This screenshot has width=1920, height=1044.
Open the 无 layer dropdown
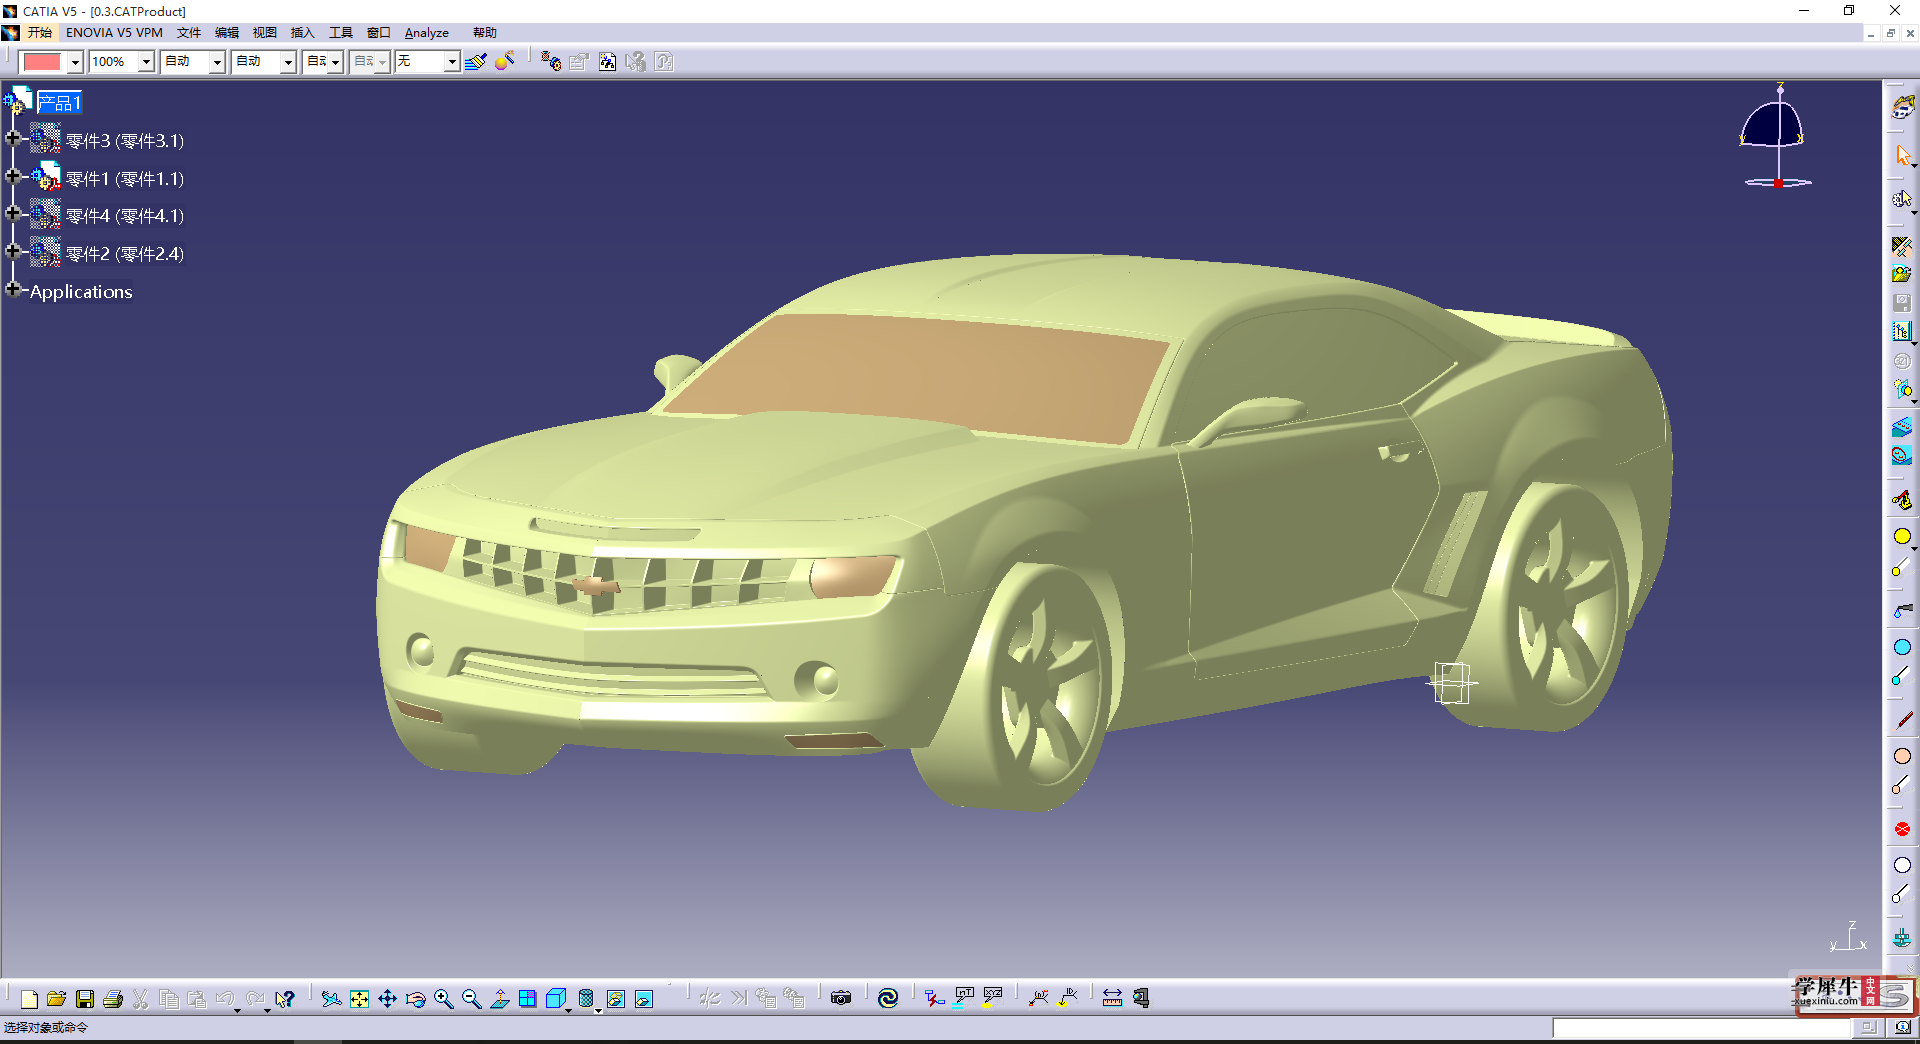pos(452,62)
